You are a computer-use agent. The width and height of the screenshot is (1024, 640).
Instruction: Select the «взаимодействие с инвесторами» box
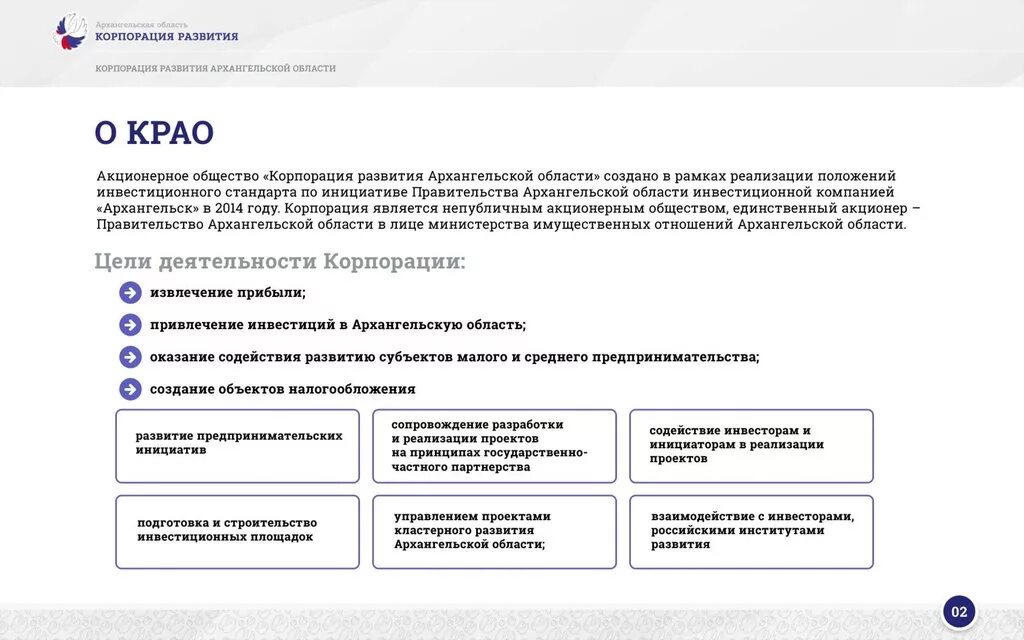[752, 532]
